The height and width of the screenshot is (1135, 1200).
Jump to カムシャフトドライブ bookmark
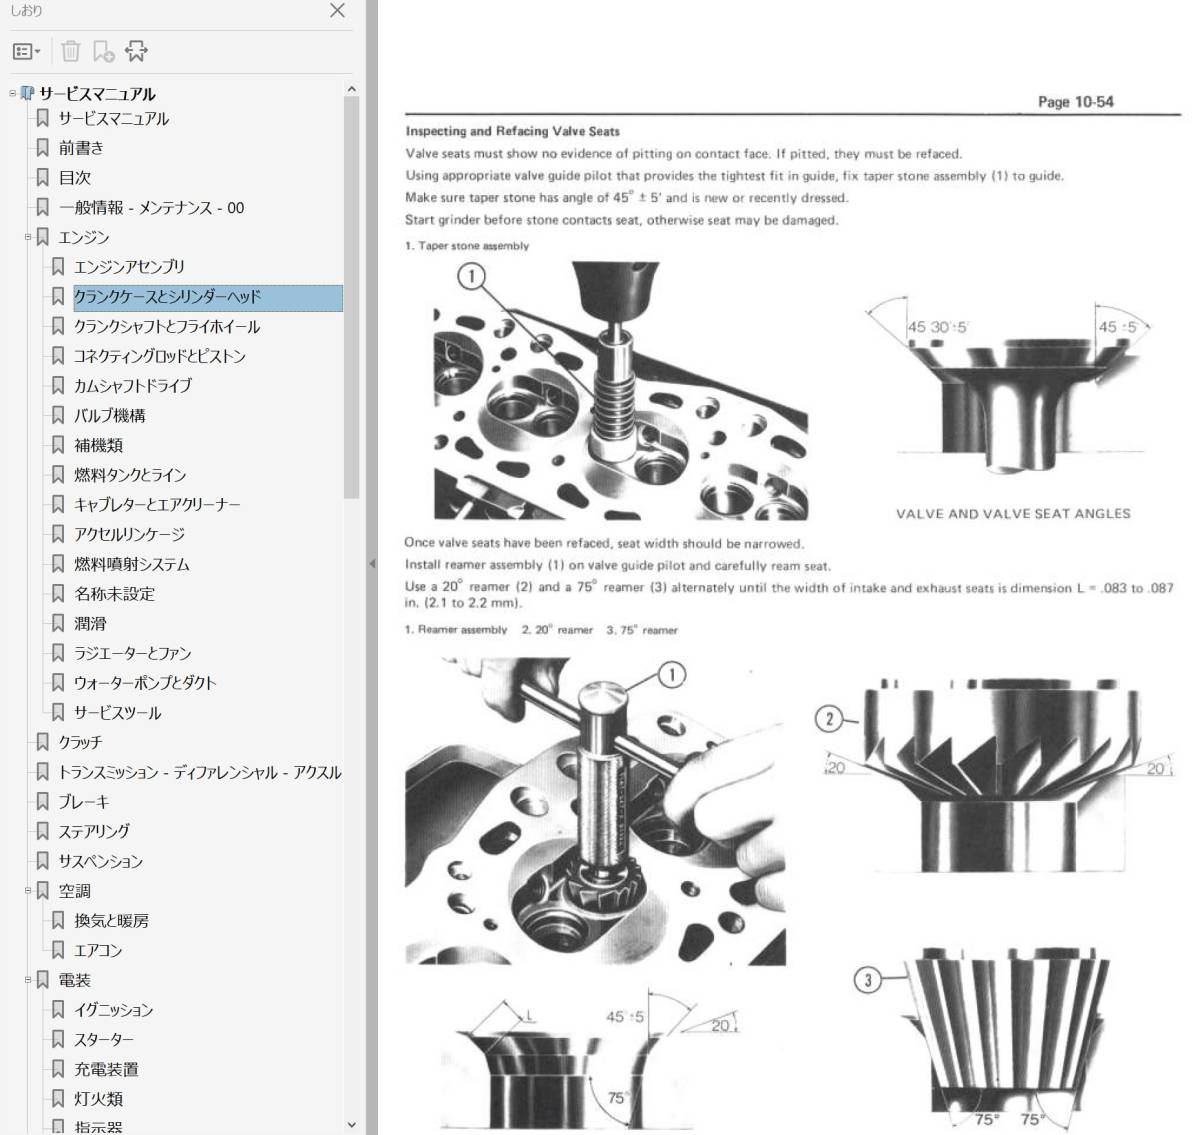133,386
